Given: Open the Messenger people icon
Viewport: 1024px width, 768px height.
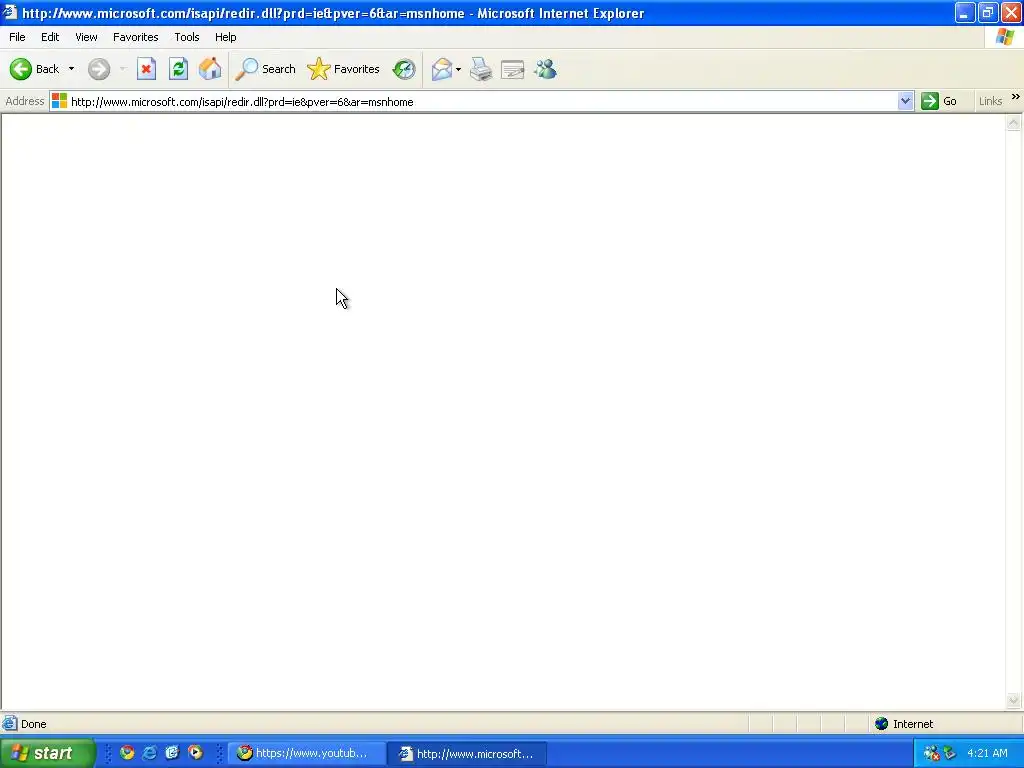Looking at the screenshot, I should pos(545,69).
